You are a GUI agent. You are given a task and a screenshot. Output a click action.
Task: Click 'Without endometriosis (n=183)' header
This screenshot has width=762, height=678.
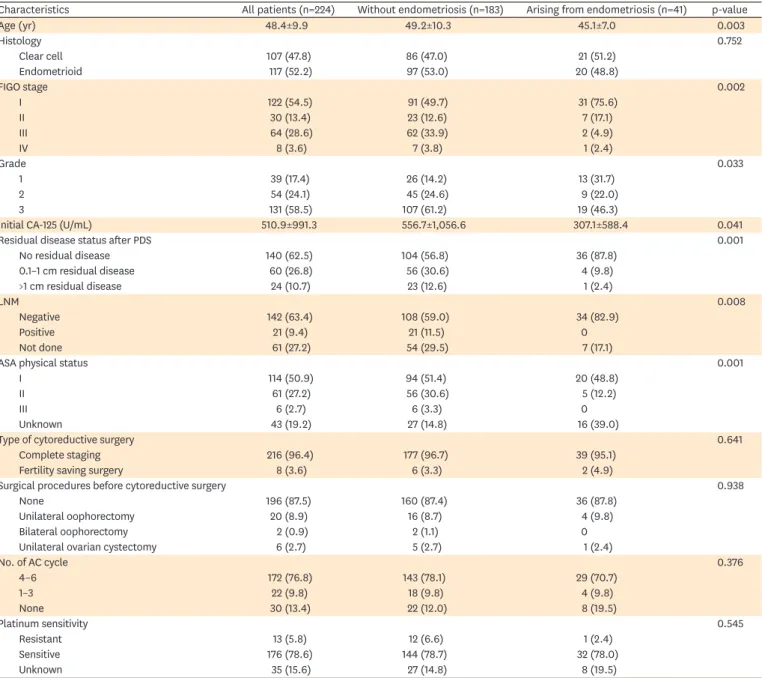(x=430, y=10)
